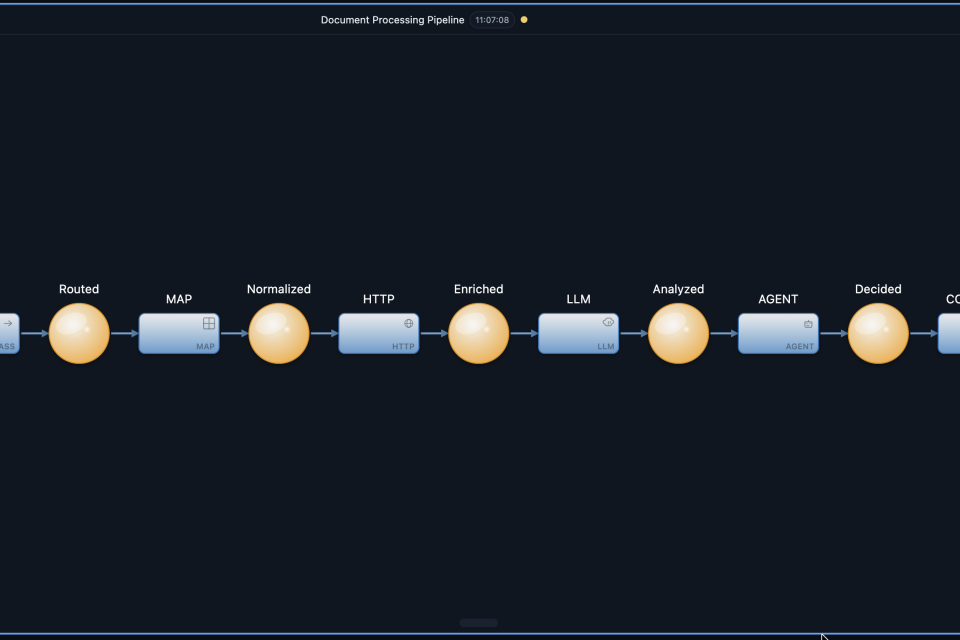
Task: Click the Document Processing Pipeline title
Action: (392, 20)
